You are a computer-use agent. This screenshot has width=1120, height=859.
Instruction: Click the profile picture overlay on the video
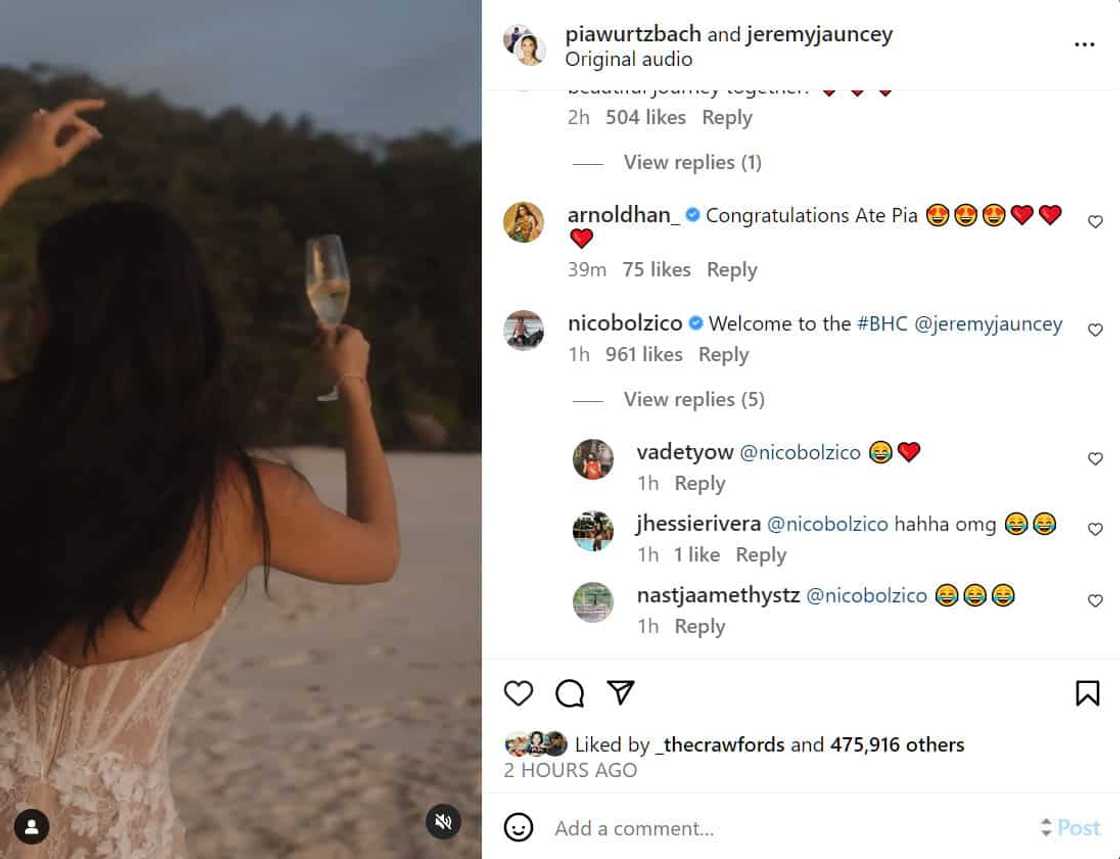pyautogui.click(x=31, y=826)
